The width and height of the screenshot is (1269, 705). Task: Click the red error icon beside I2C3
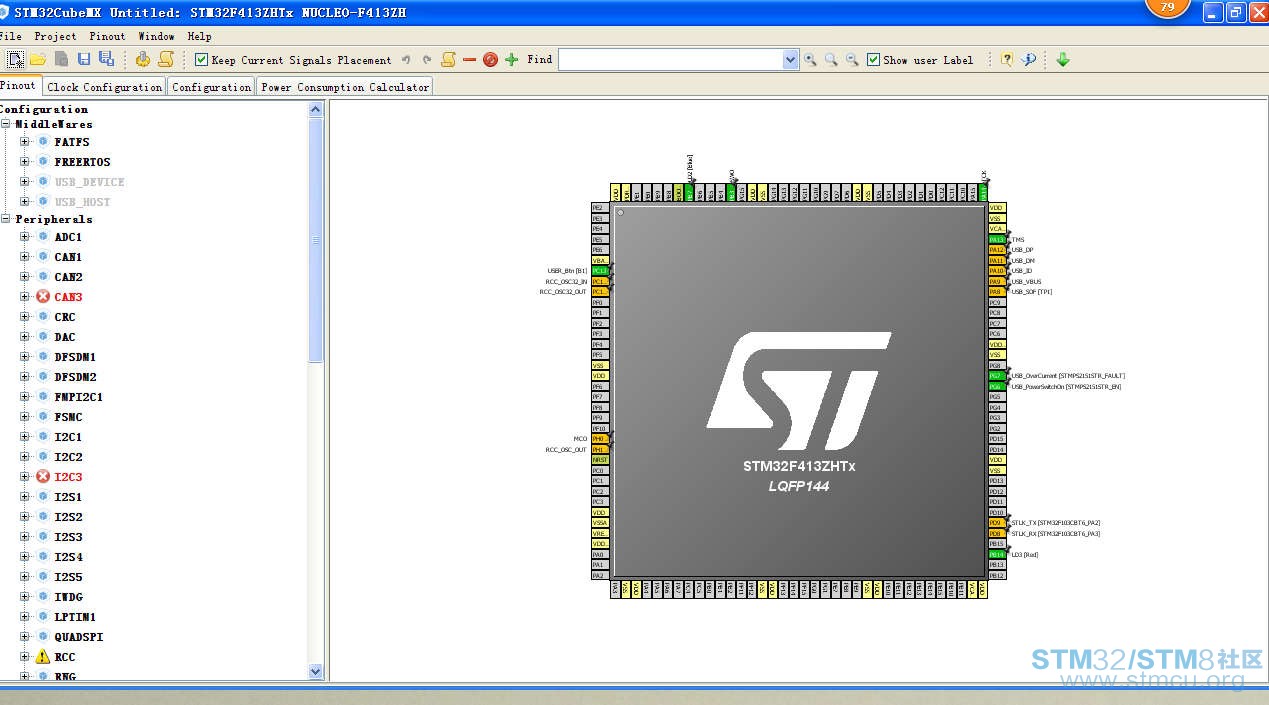(x=43, y=477)
